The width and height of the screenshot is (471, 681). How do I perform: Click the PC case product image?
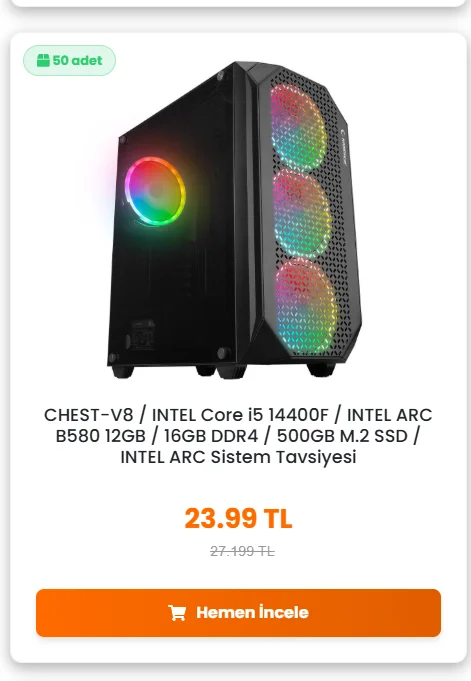click(x=235, y=220)
